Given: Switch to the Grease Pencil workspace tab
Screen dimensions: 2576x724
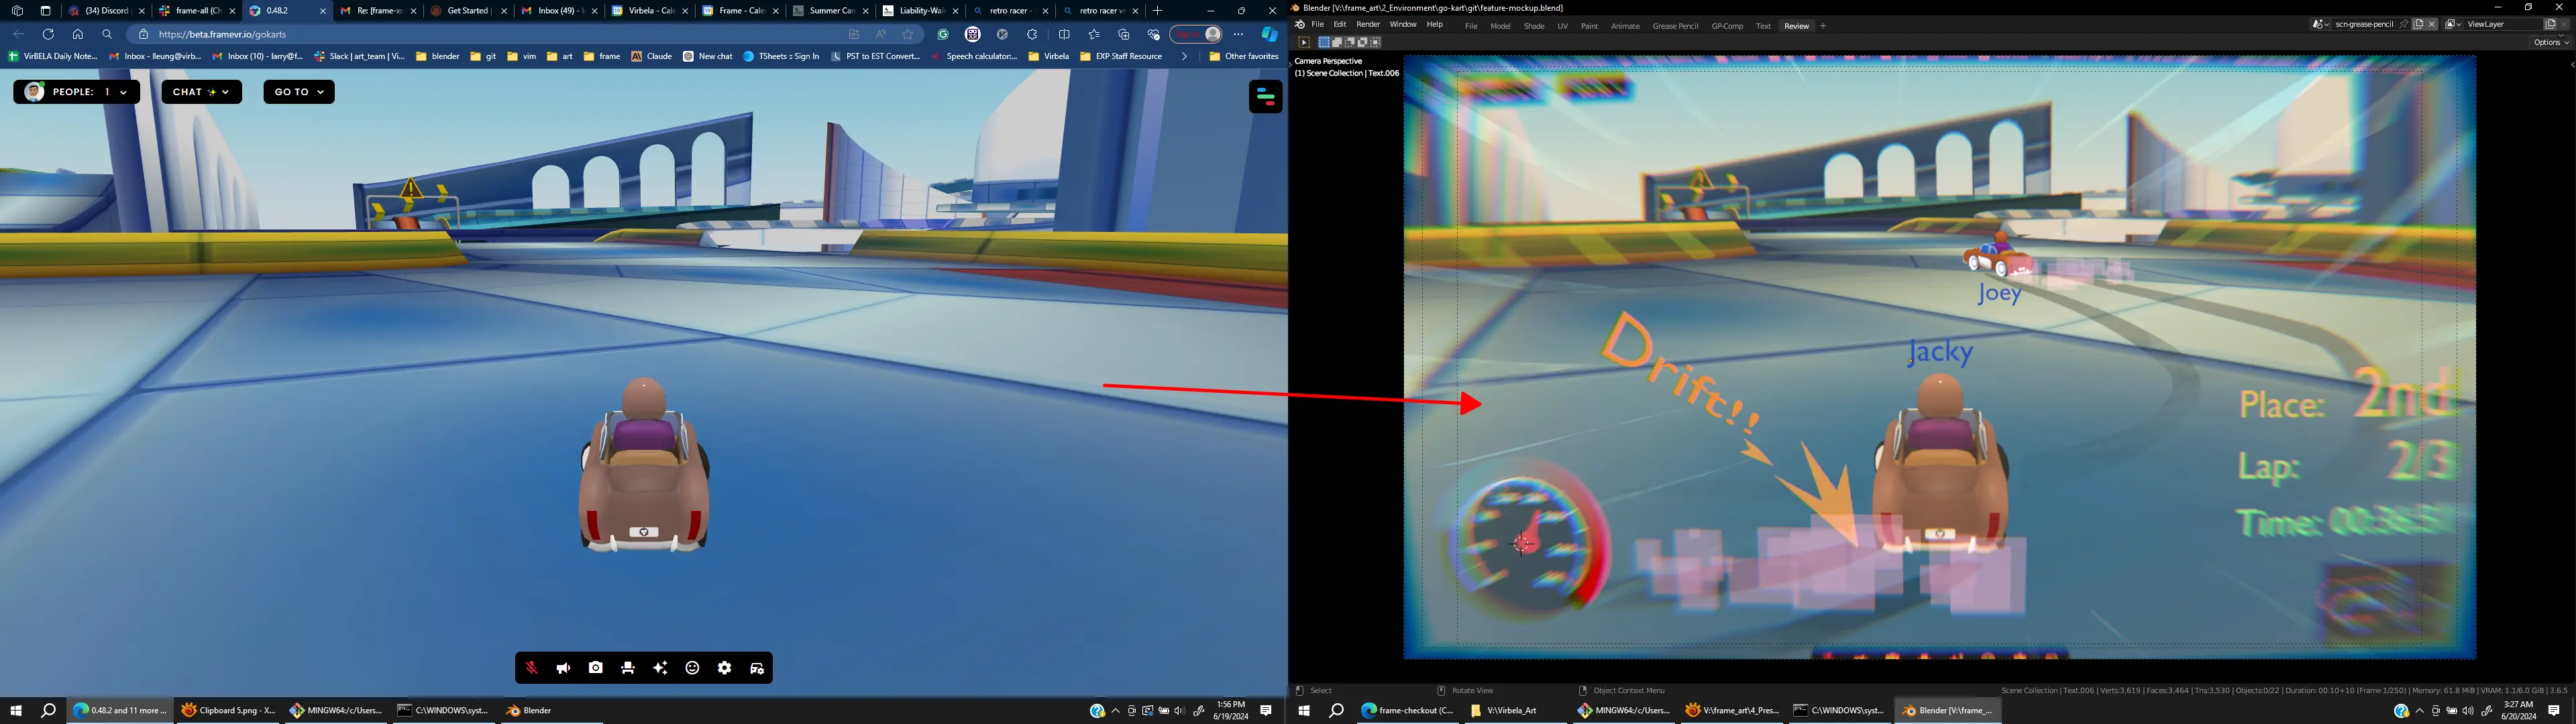Looking at the screenshot, I should pyautogui.click(x=1675, y=26).
